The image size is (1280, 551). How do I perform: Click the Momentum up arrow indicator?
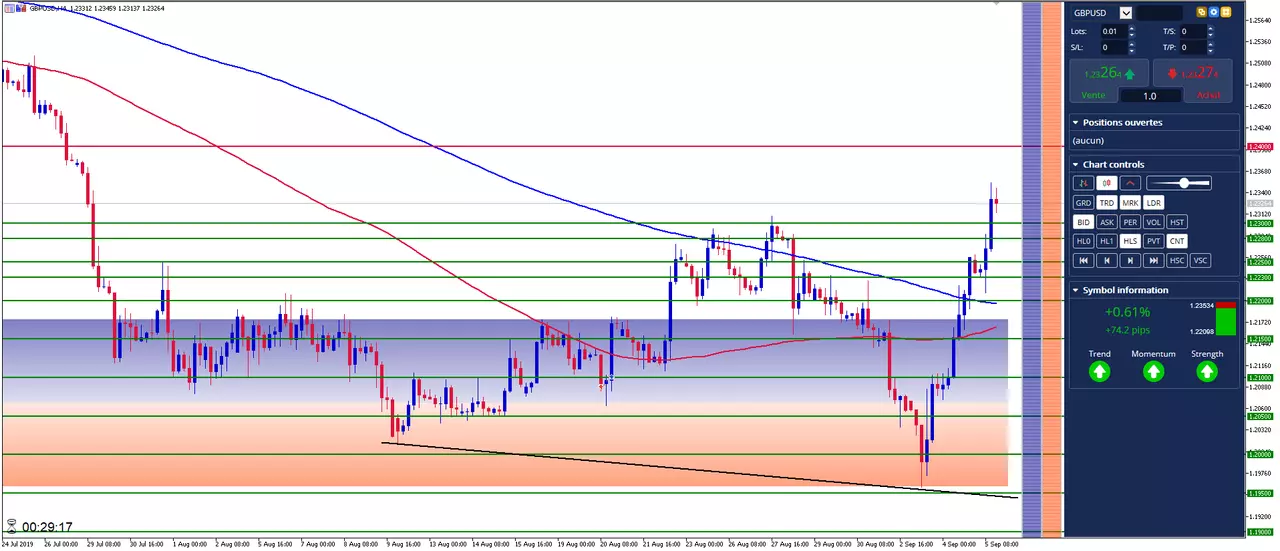click(x=1153, y=372)
